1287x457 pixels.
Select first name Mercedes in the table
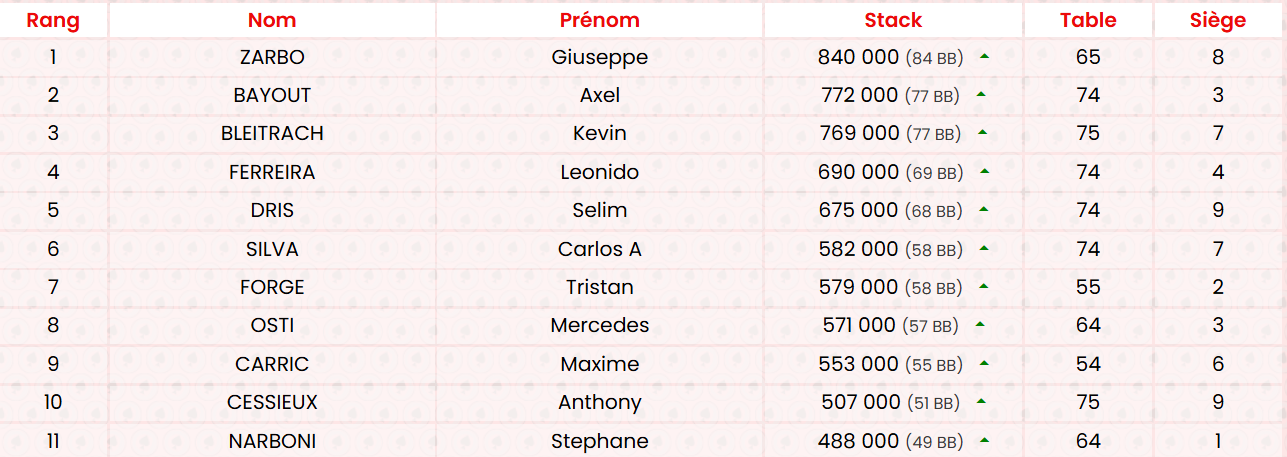(600, 325)
